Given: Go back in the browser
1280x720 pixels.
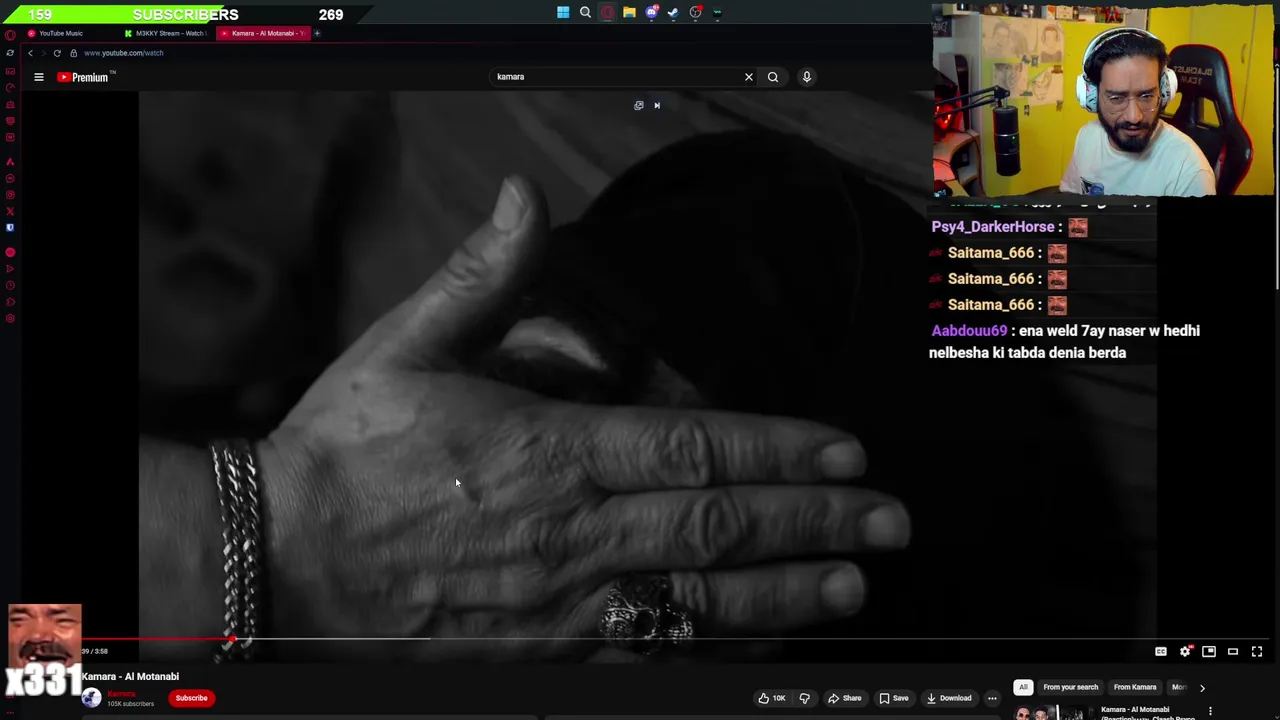Looking at the screenshot, I should (30, 53).
